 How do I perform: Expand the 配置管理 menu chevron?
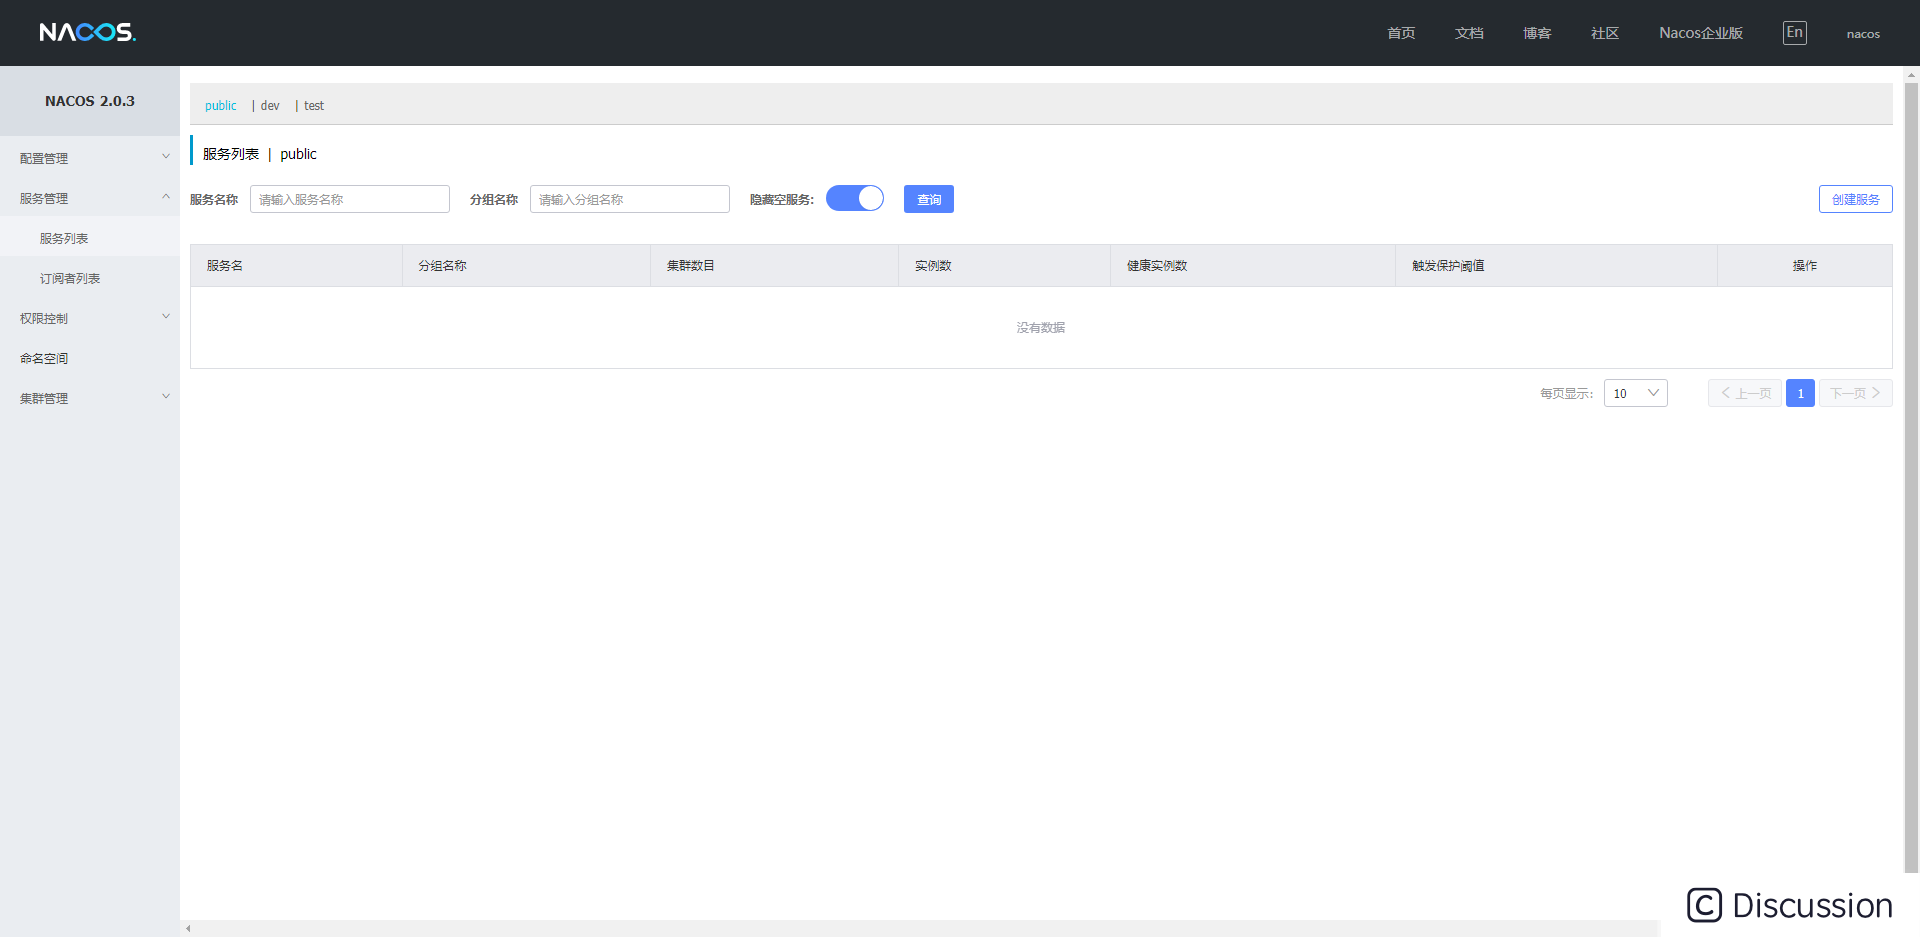point(166,157)
